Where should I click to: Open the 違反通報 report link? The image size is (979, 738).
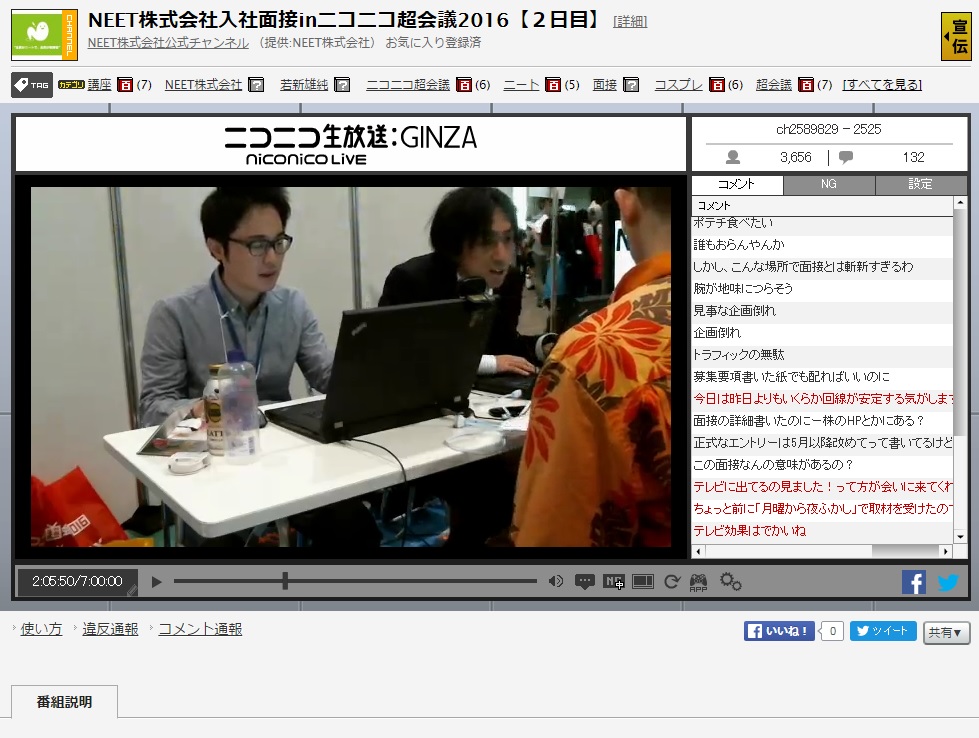[x=111, y=629]
